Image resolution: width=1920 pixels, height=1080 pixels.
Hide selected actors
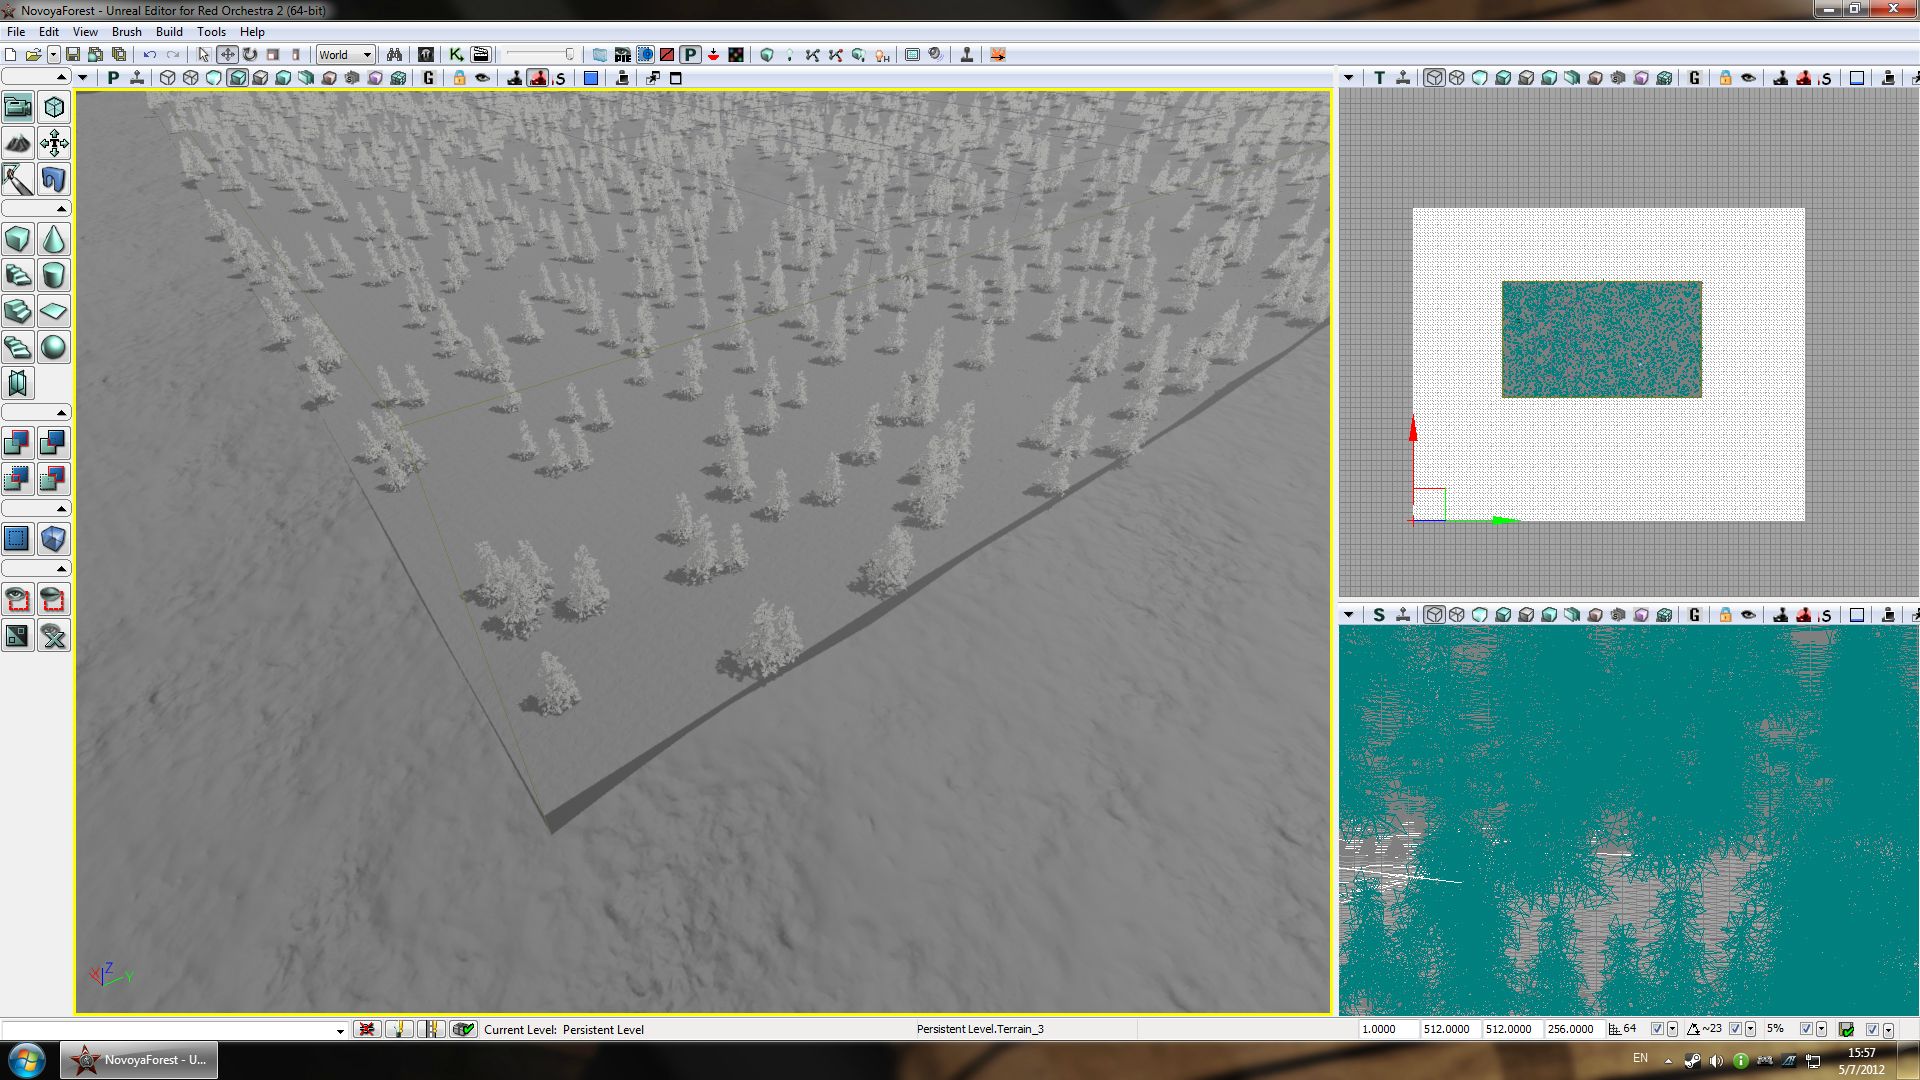pos(54,599)
